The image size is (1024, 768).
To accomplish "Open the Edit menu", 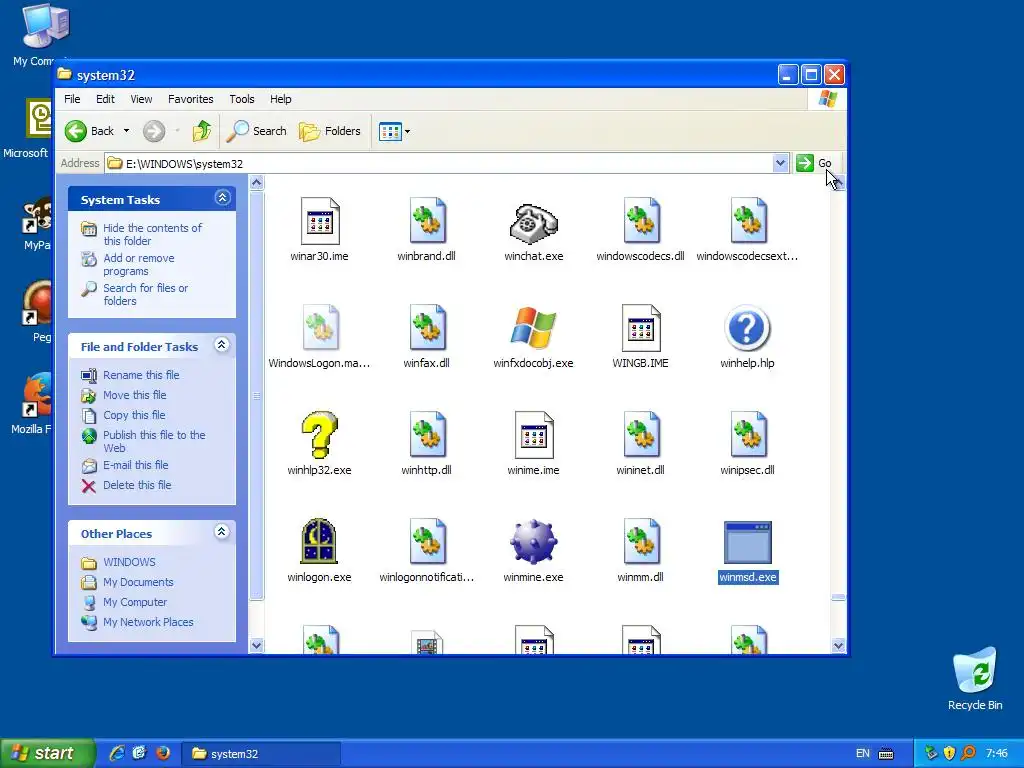I will (x=105, y=99).
